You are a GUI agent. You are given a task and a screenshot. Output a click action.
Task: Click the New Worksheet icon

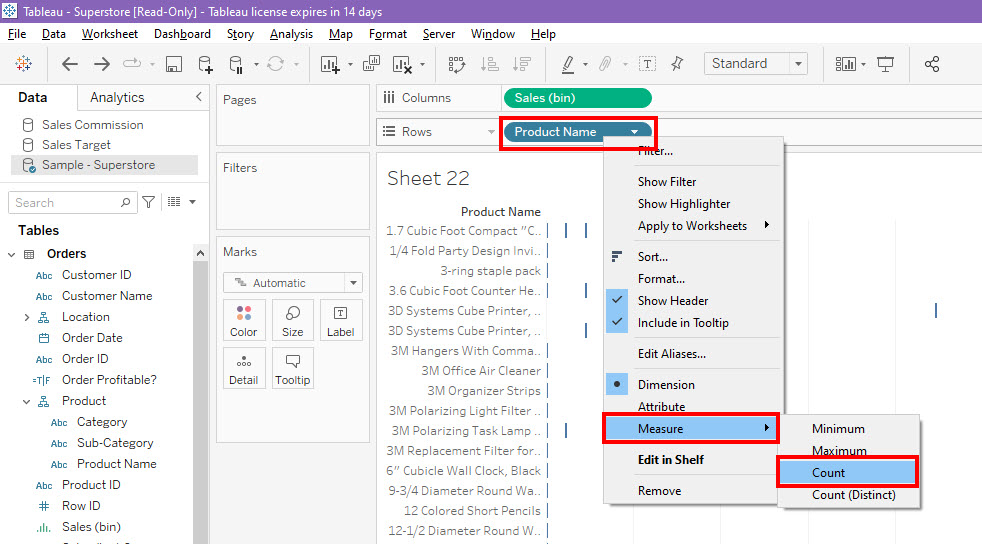(330, 64)
